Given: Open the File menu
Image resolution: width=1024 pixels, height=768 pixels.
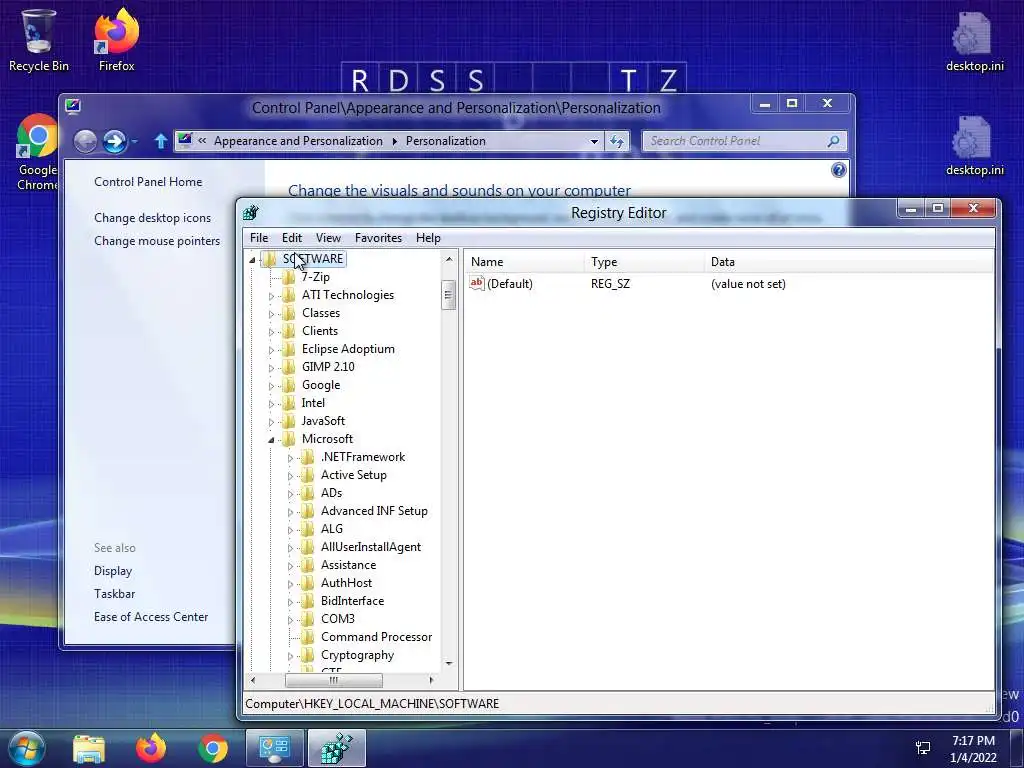Looking at the screenshot, I should pyautogui.click(x=259, y=238).
